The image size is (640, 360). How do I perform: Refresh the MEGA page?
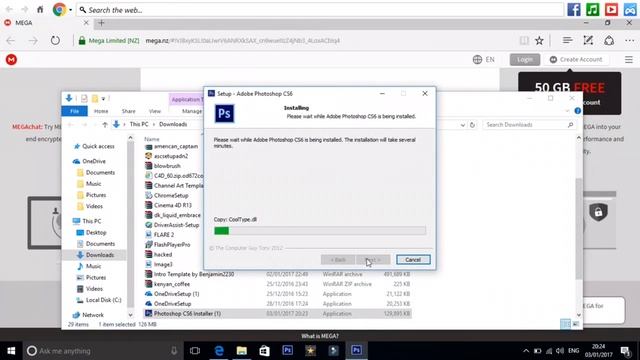pyautogui.click(x=55, y=40)
